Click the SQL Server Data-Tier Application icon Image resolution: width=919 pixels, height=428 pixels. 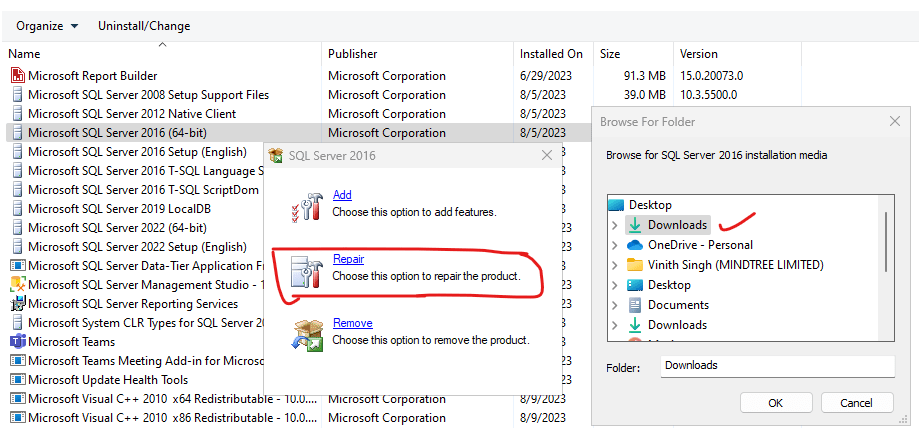18,266
